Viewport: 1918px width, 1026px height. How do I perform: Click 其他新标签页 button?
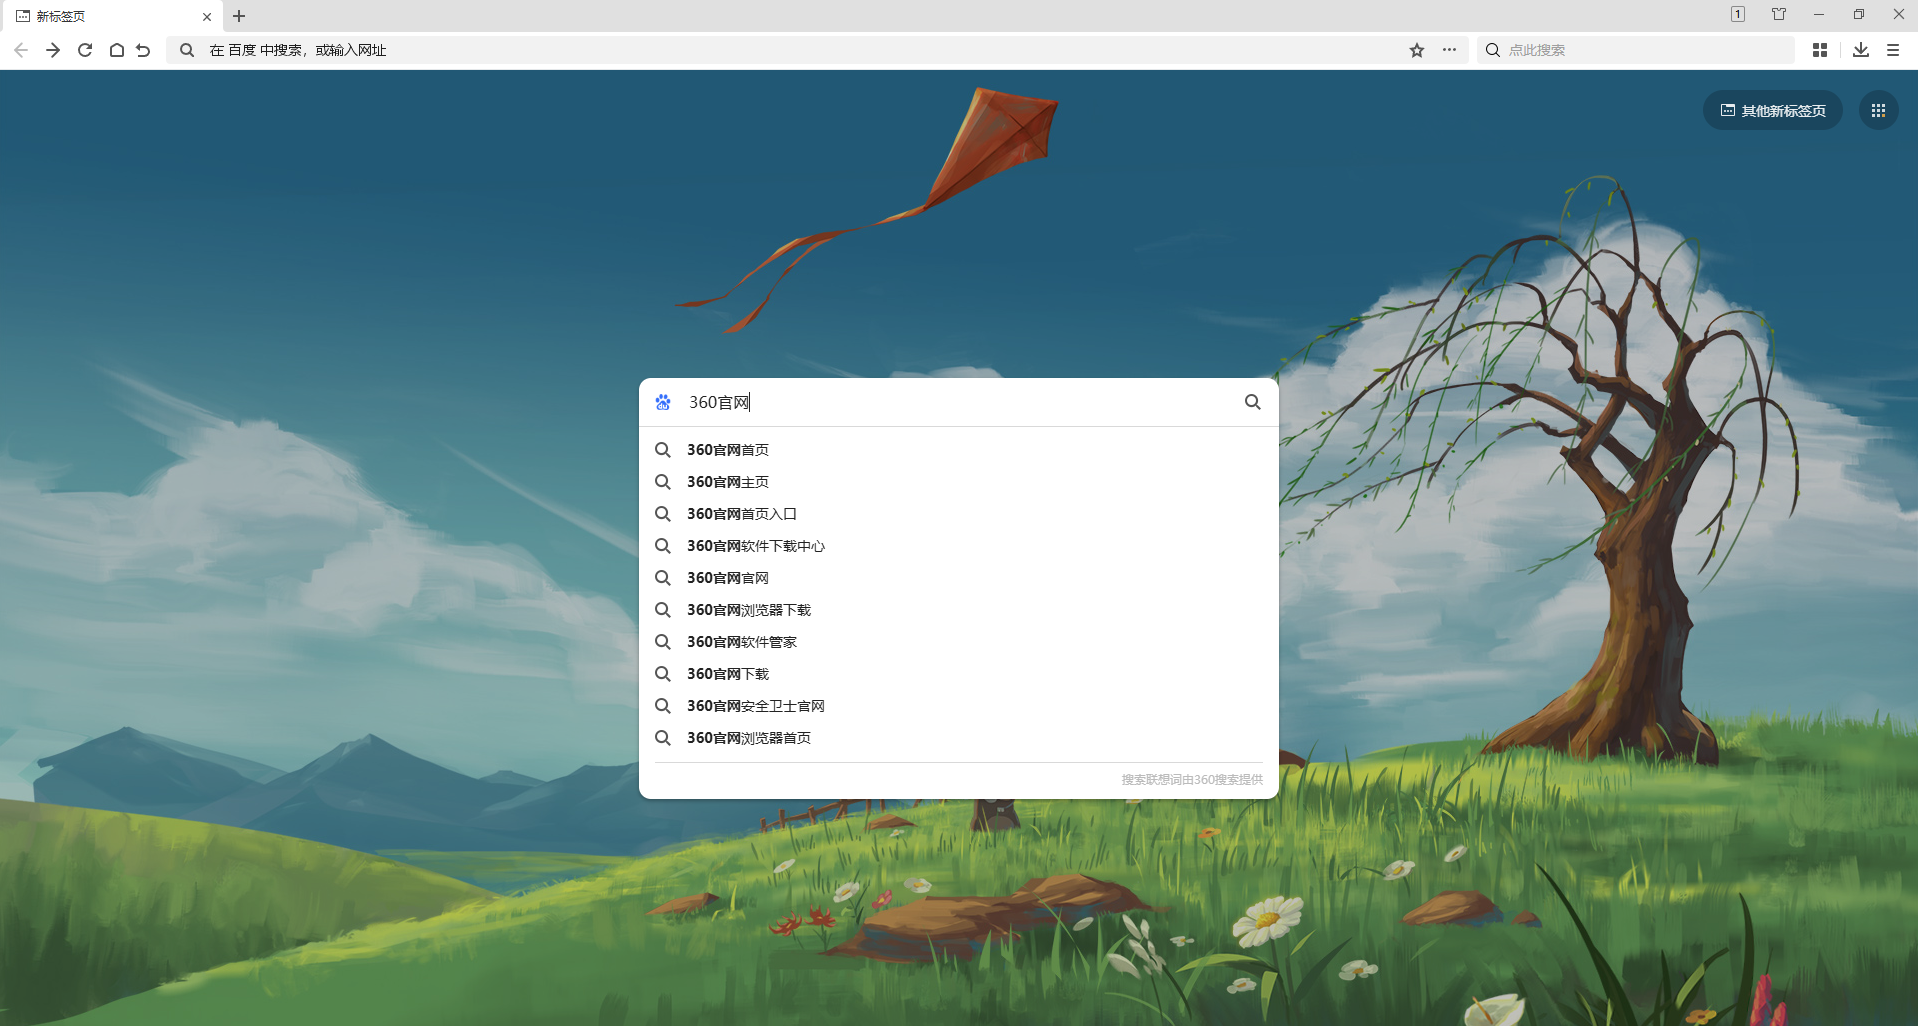tap(1773, 111)
